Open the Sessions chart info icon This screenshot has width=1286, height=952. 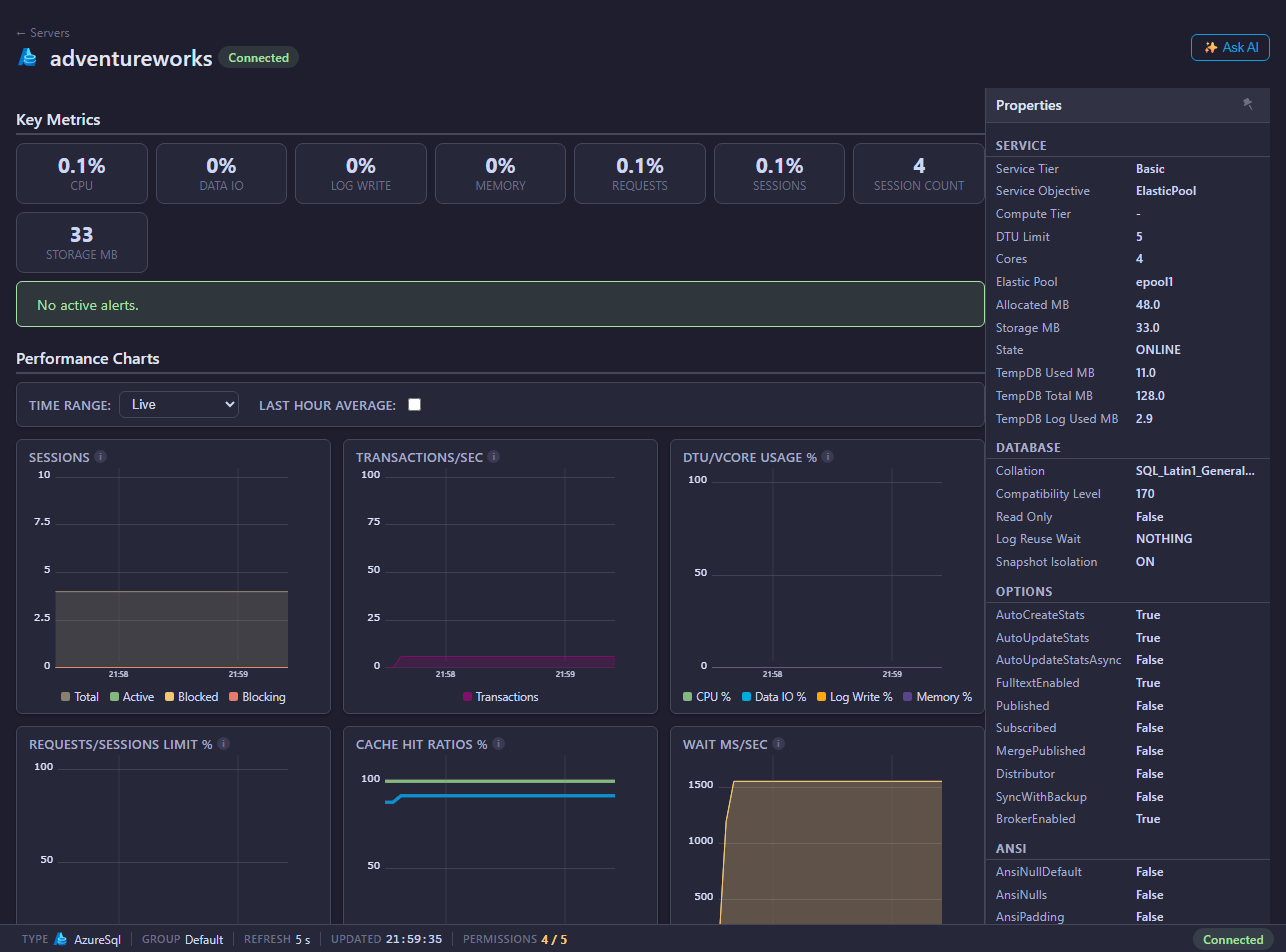click(101, 457)
